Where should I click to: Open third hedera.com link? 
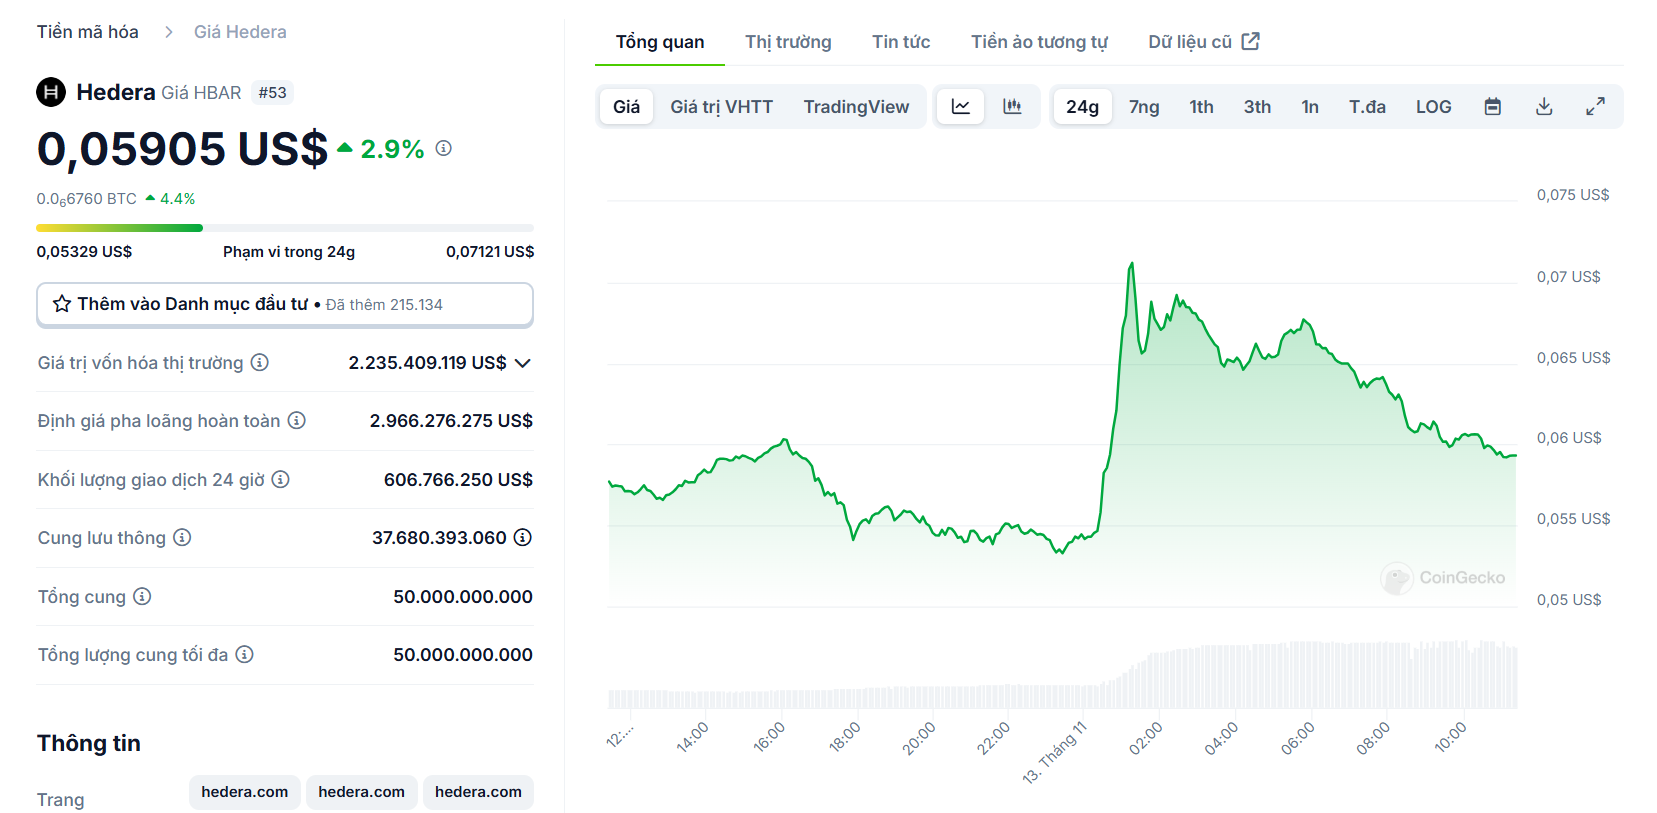(478, 792)
